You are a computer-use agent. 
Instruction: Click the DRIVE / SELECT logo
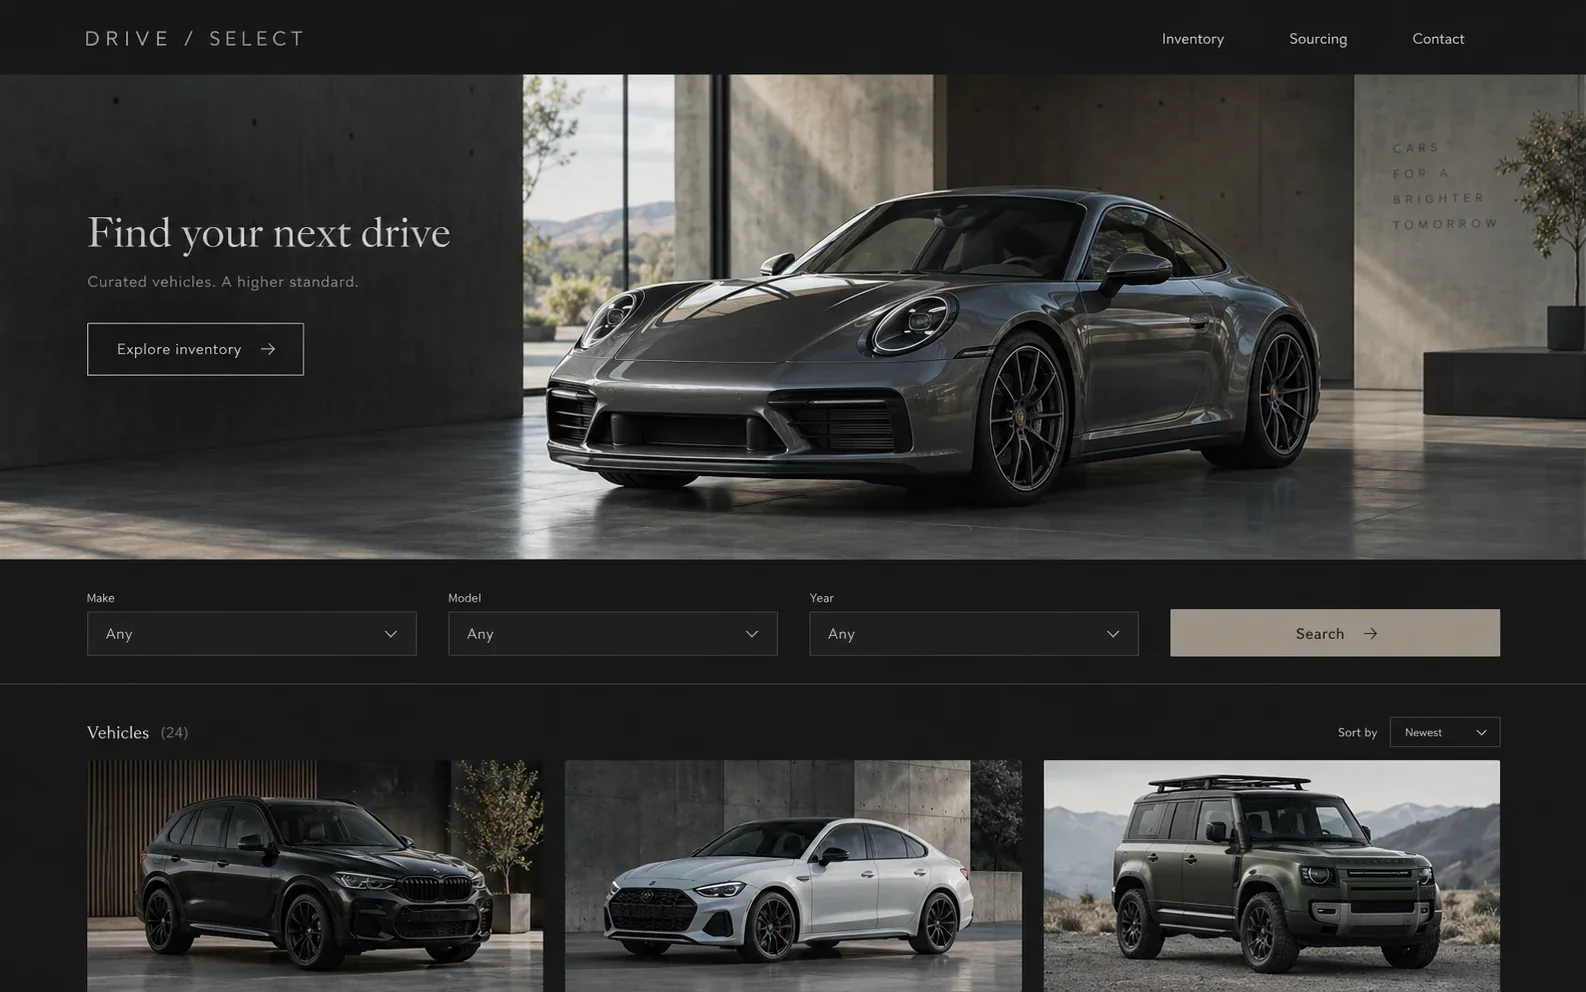[x=195, y=39]
